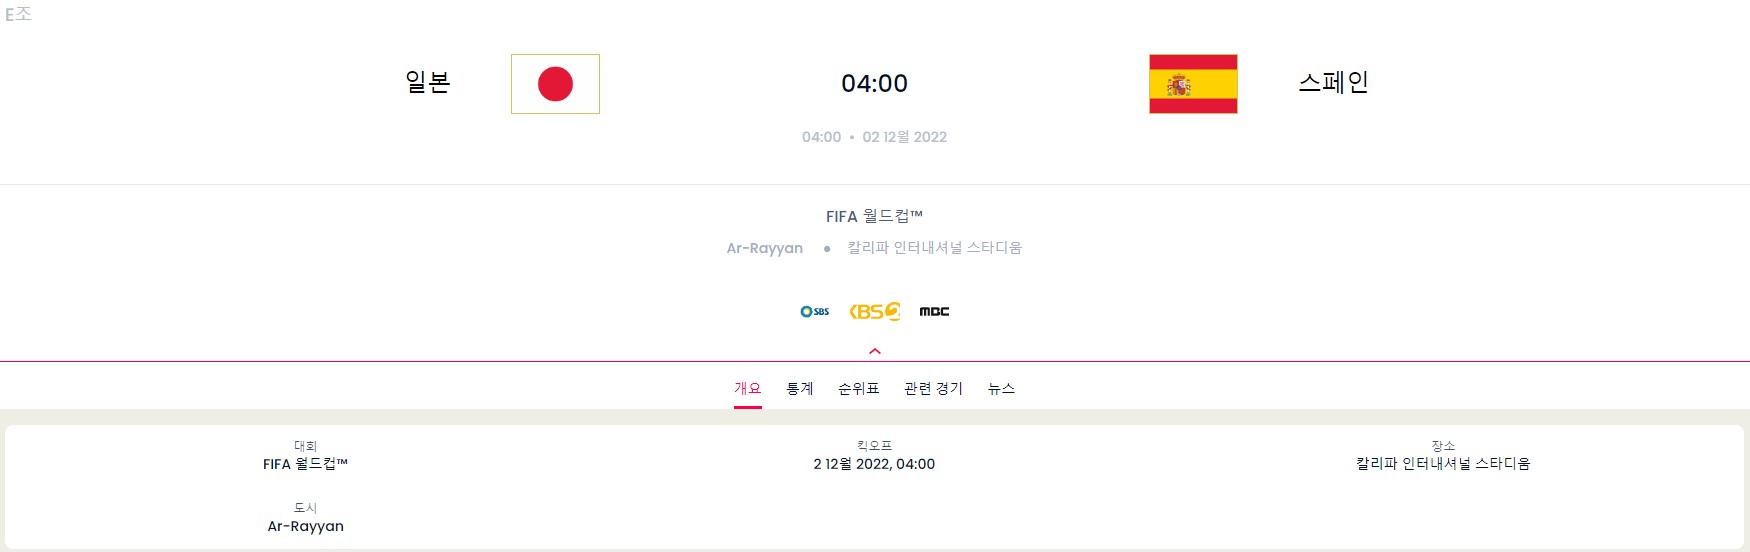The width and height of the screenshot is (1750, 552).
Task: Collapse match details with pink chevron
Action: click(x=875, y=351)
